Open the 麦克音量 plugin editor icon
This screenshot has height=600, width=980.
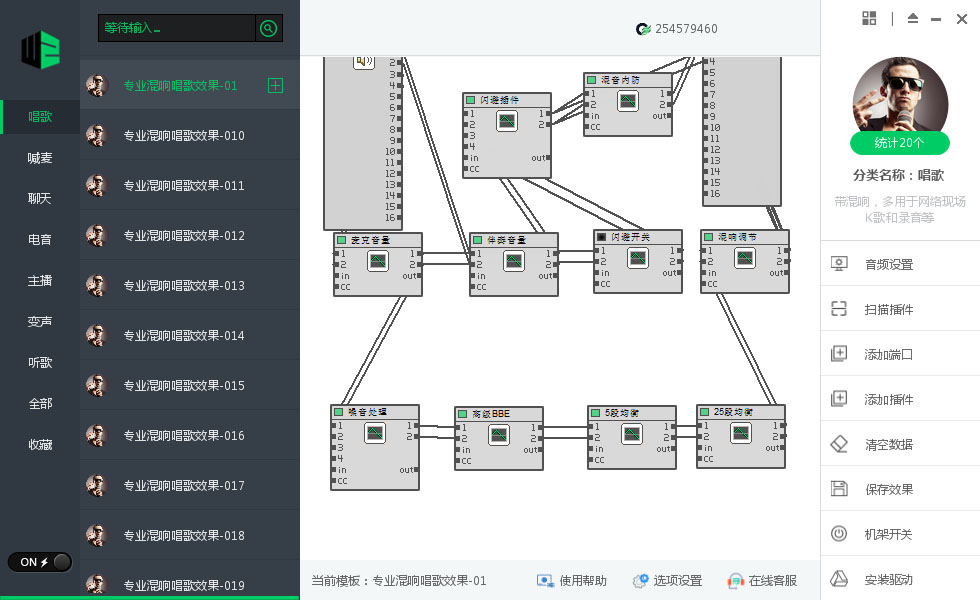pos(378,261)
